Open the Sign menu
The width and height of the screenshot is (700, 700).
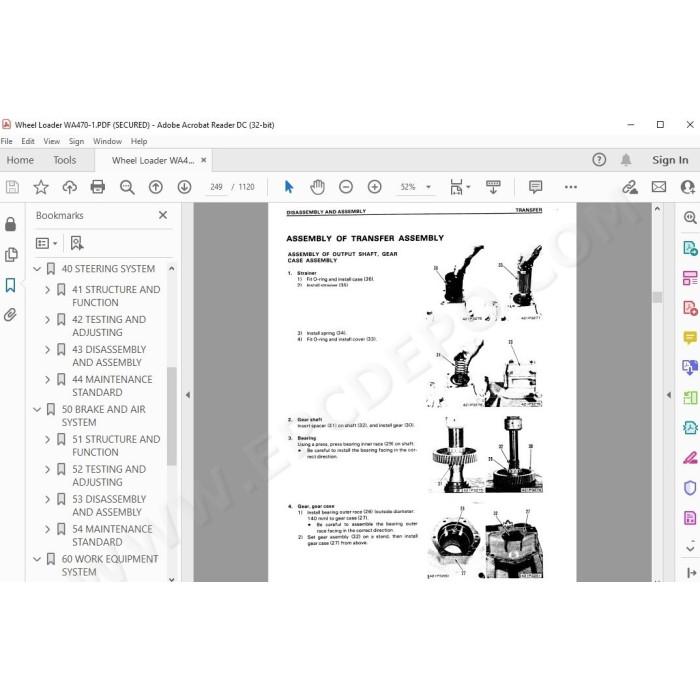click(x=76, y=141)
